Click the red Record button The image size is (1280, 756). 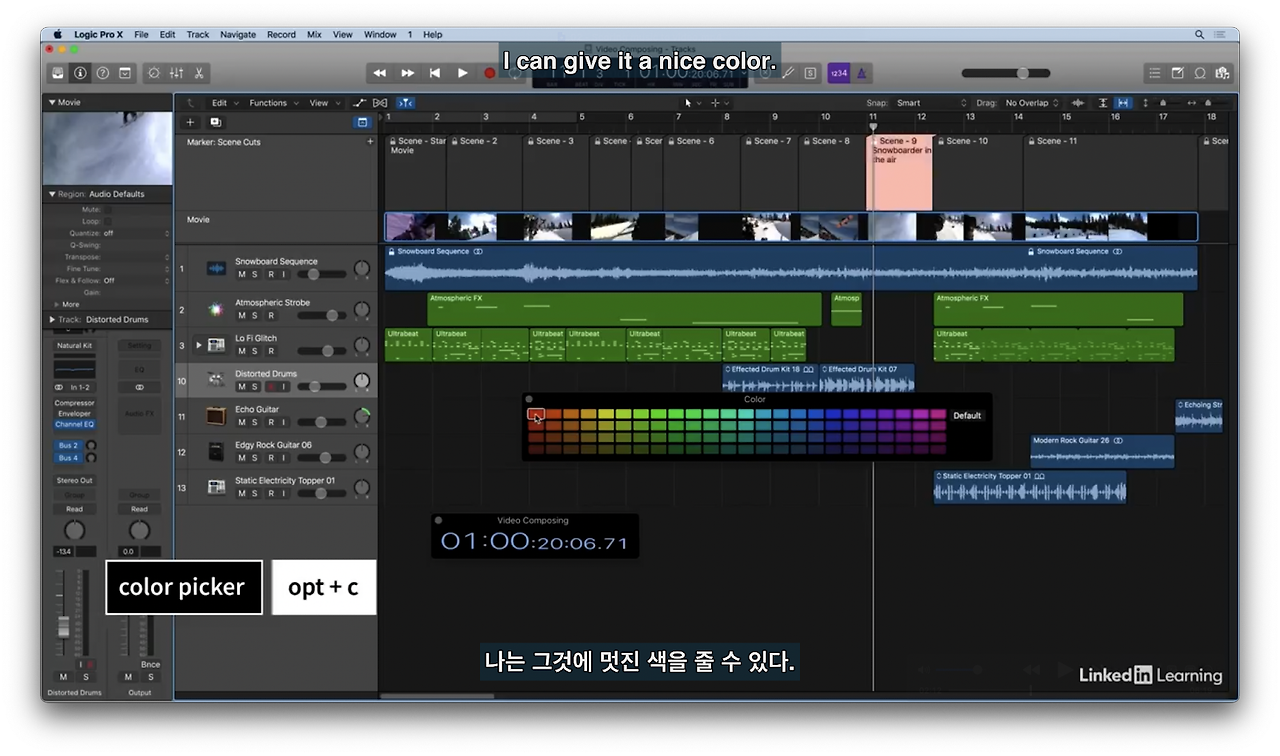point(489,73)
